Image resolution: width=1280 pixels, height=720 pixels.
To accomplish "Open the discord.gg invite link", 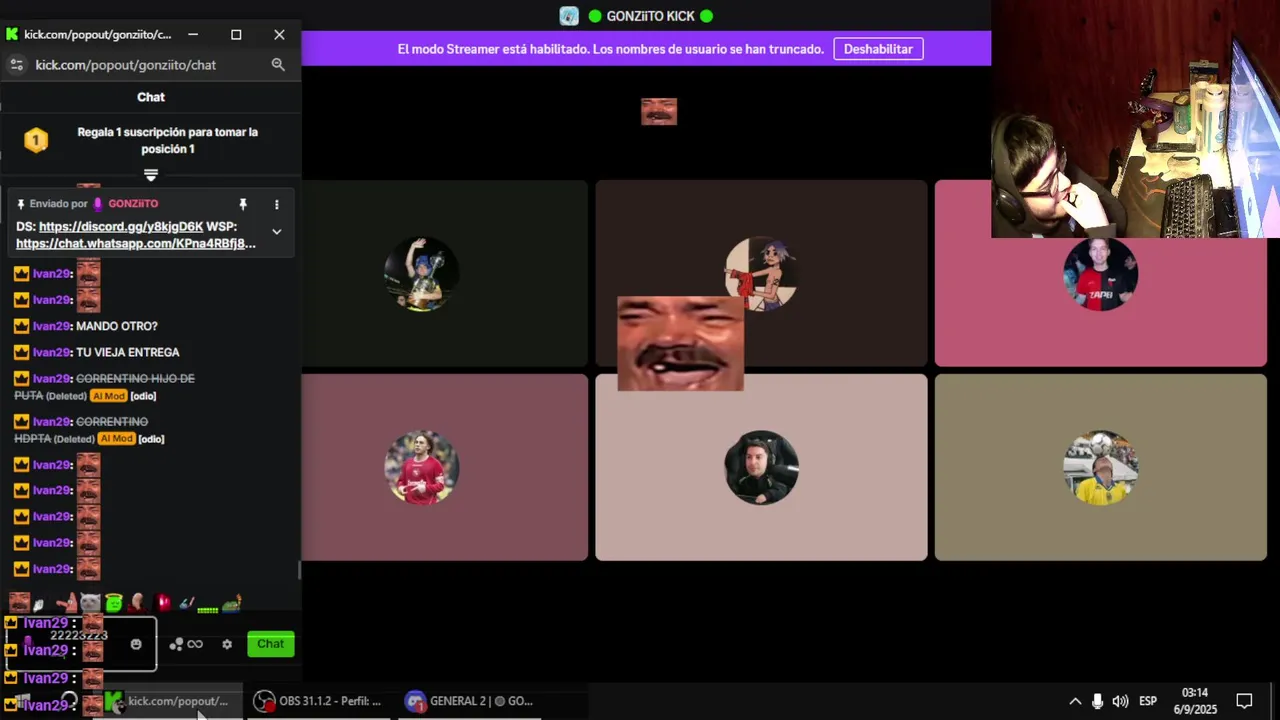I will [x=121, y=227].
